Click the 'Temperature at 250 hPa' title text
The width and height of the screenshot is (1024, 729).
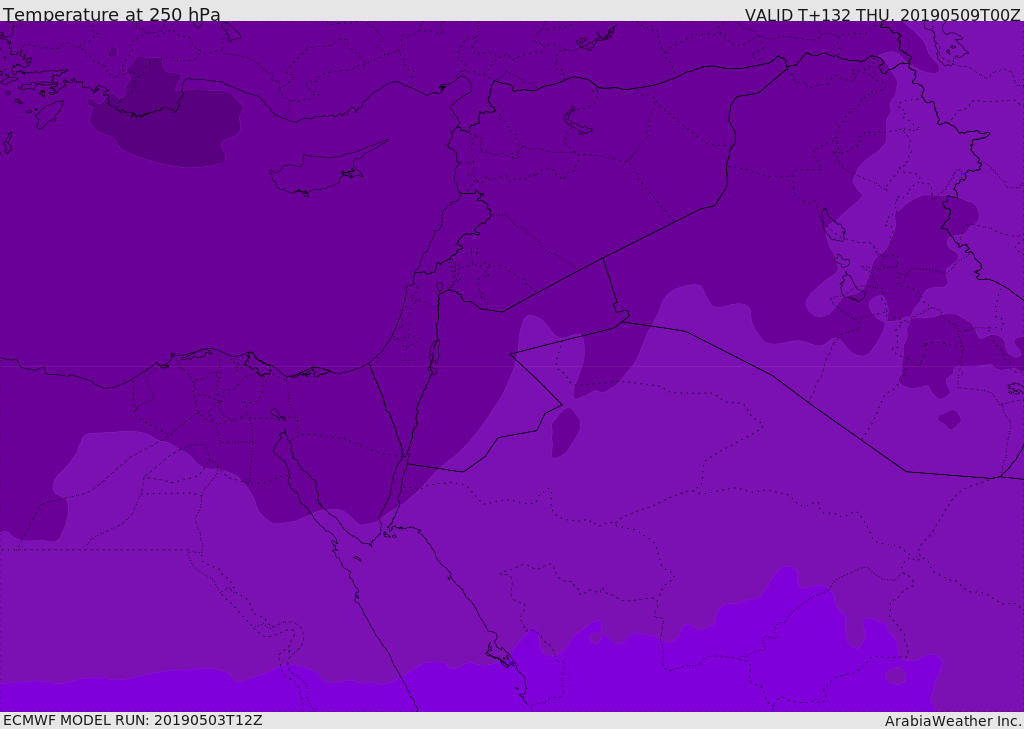112,14
